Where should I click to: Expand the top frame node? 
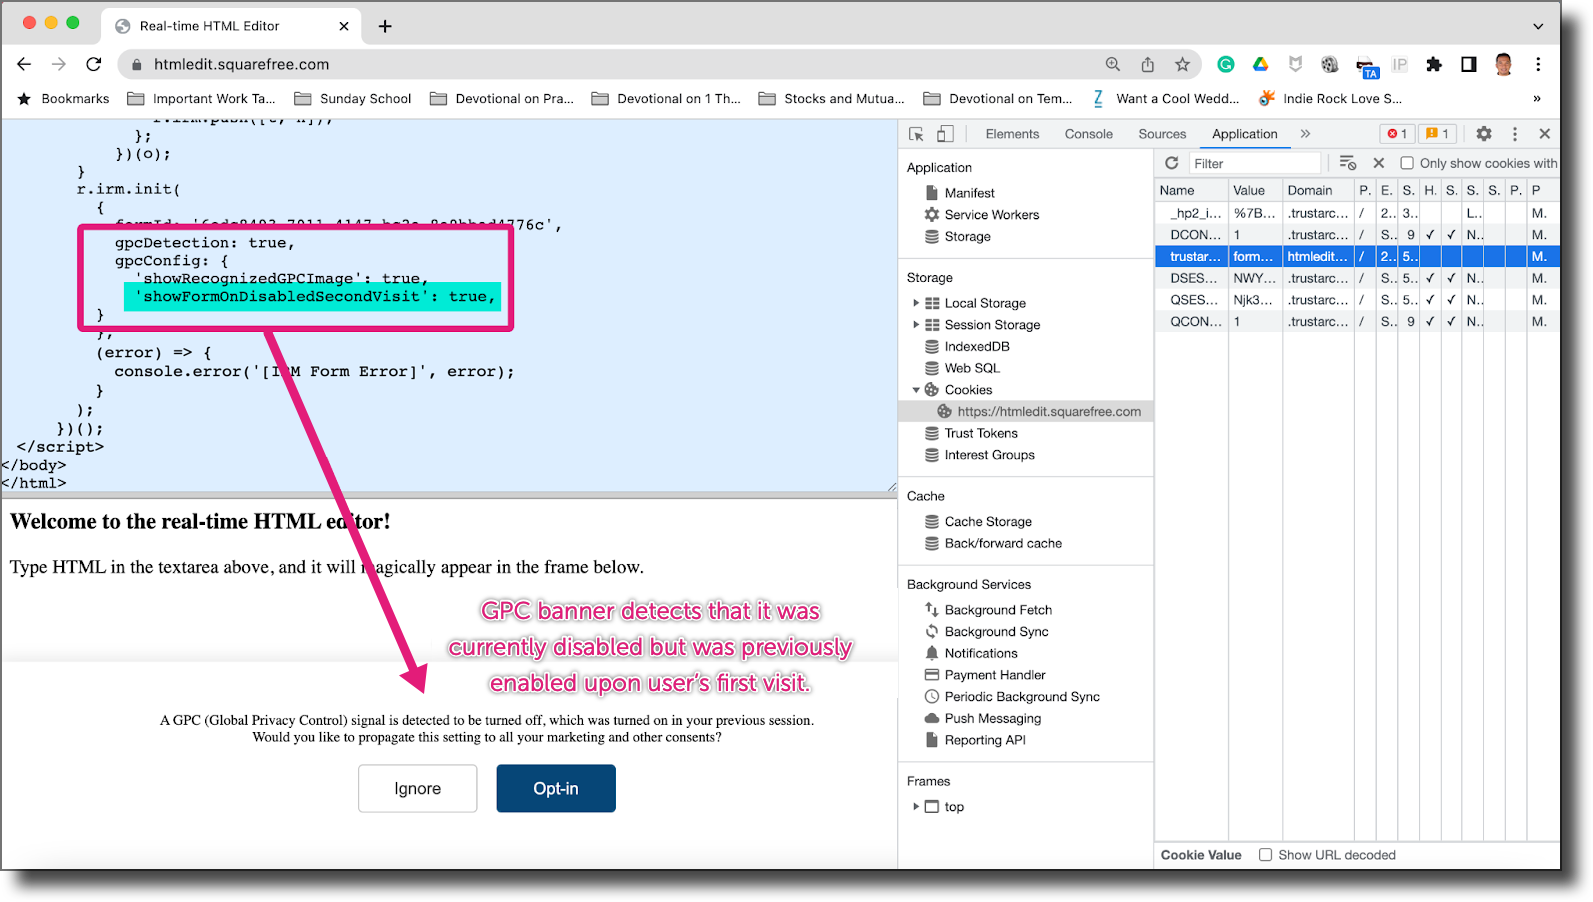click(x=915, y=807)
